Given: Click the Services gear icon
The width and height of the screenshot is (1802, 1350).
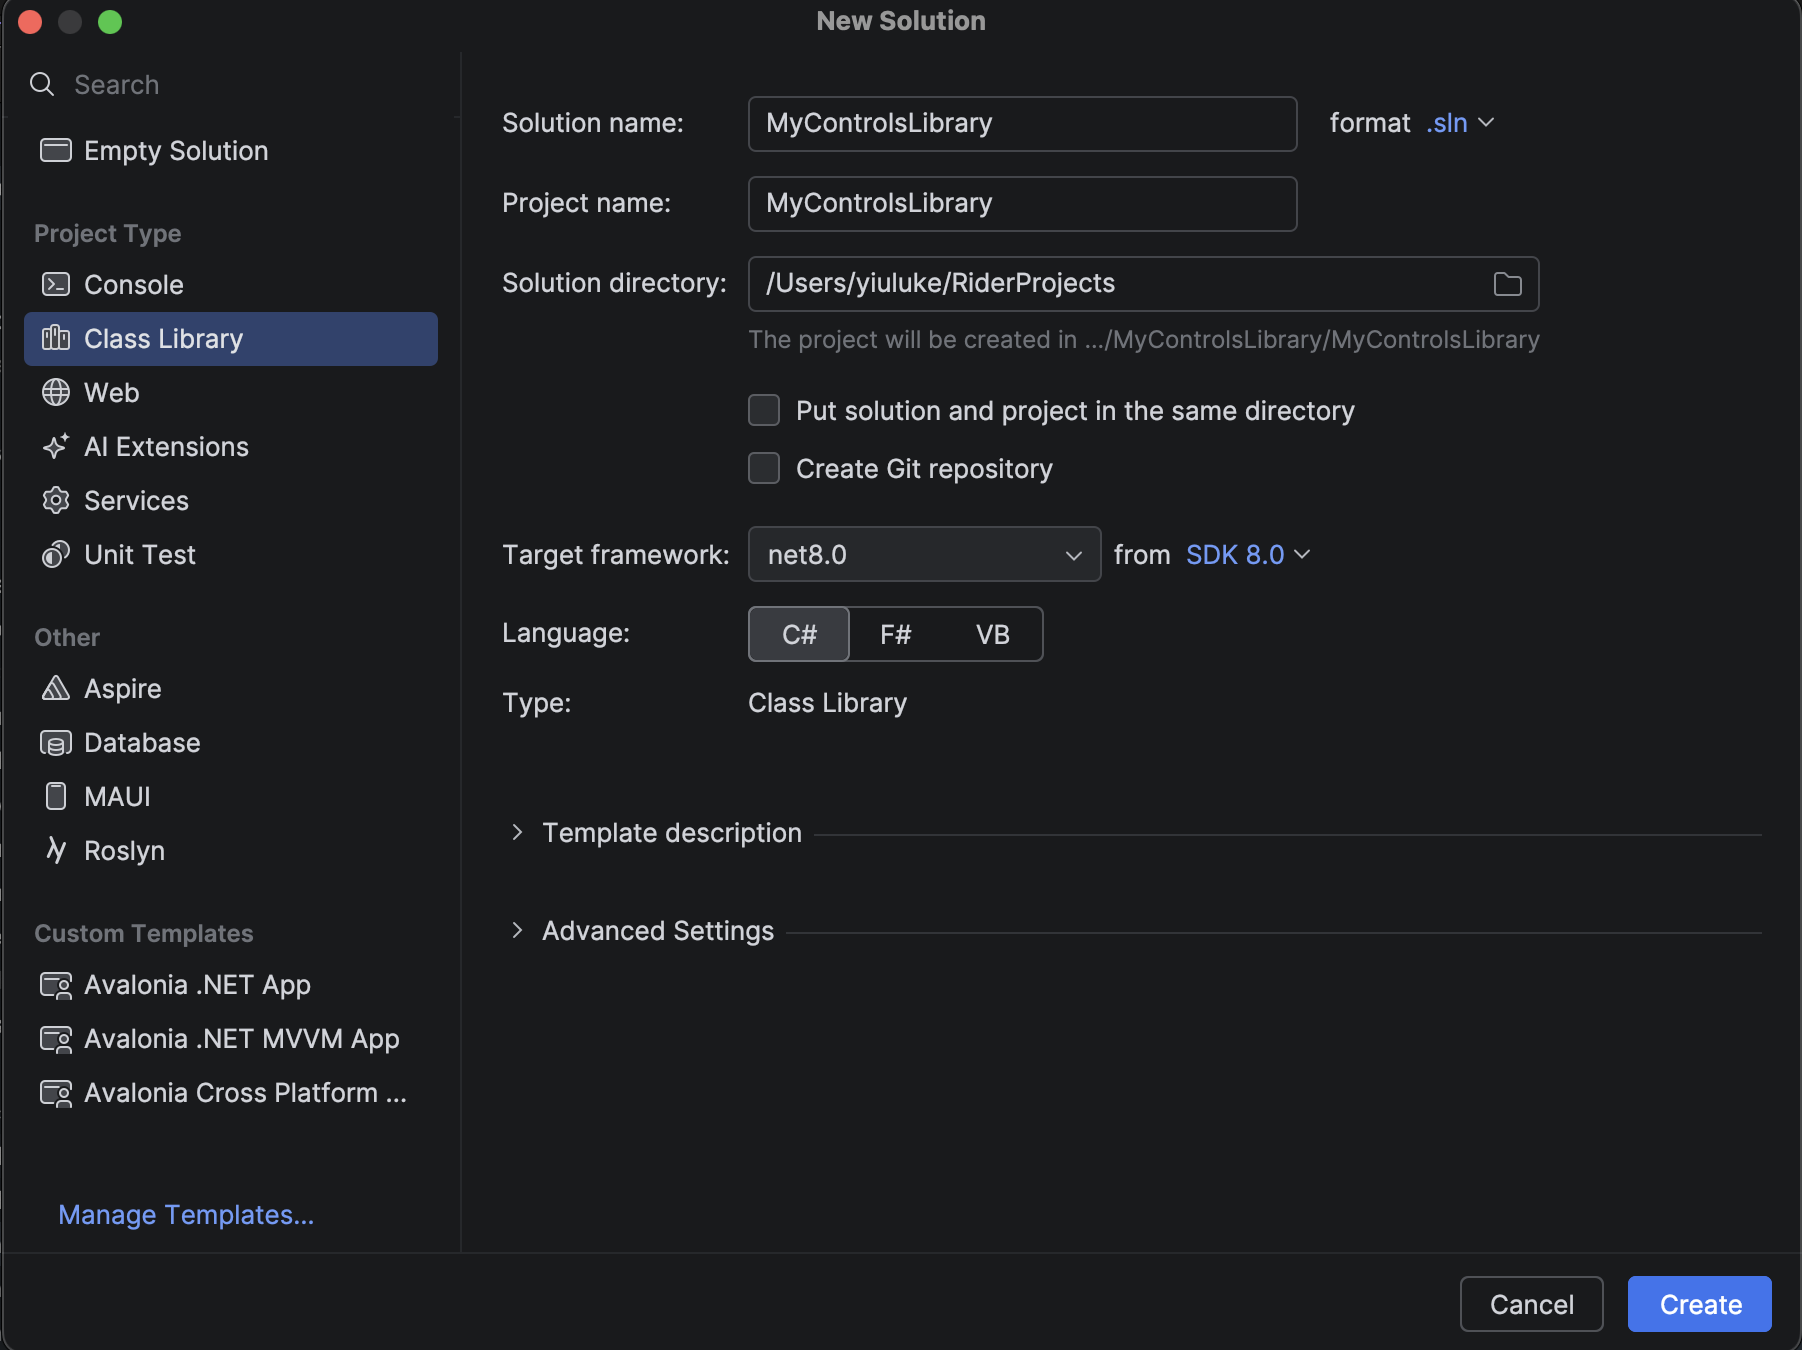Looking at the screenshot, I should point(57,500).
